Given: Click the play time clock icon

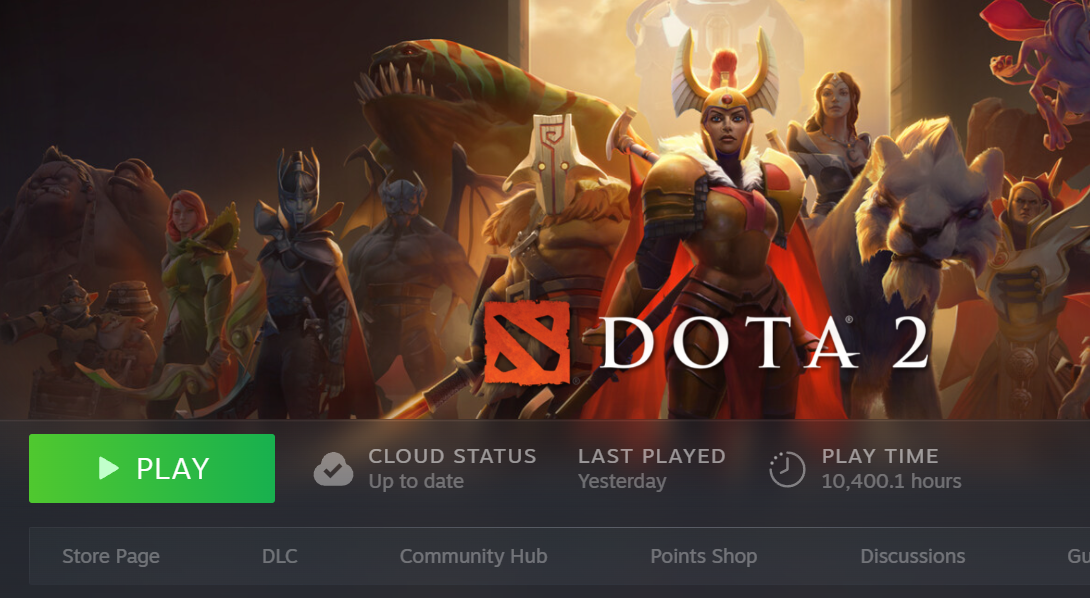Looking at the screenshot, I should [787, 469].
